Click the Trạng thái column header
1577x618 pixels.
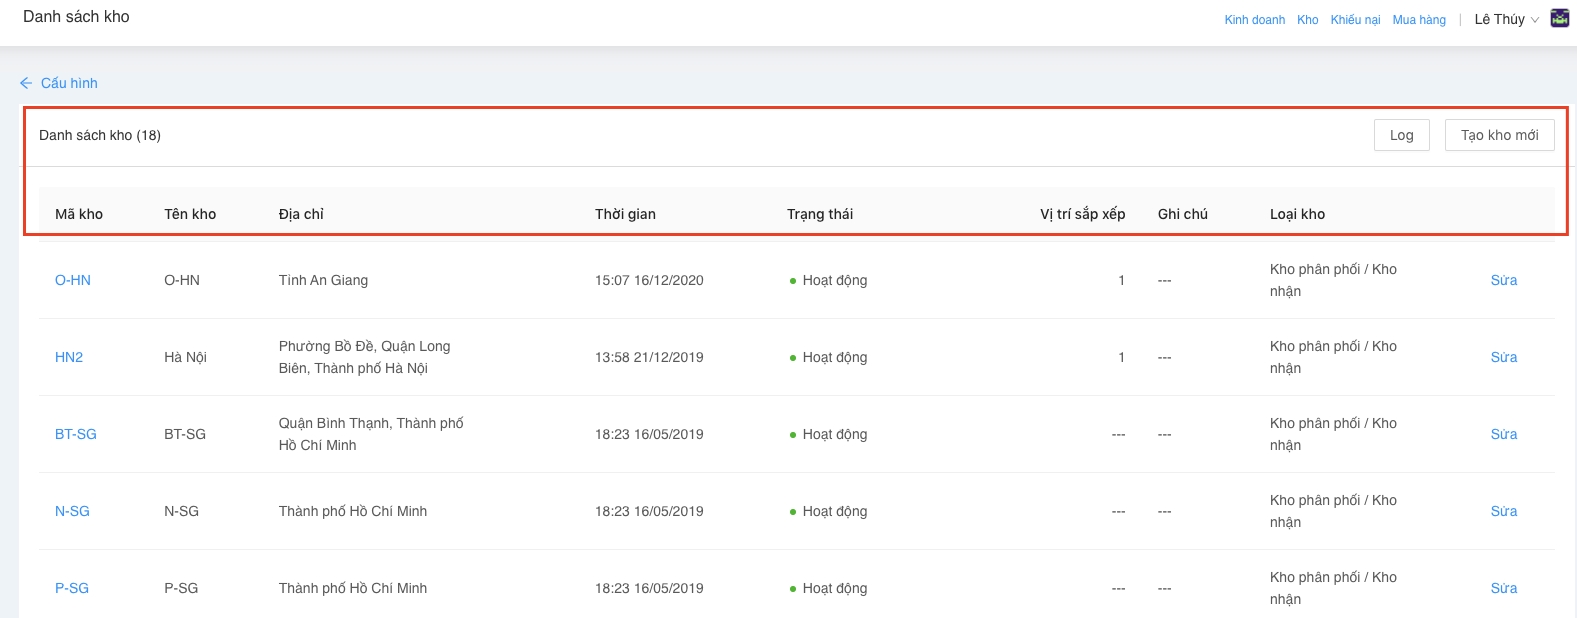point(820,214)
